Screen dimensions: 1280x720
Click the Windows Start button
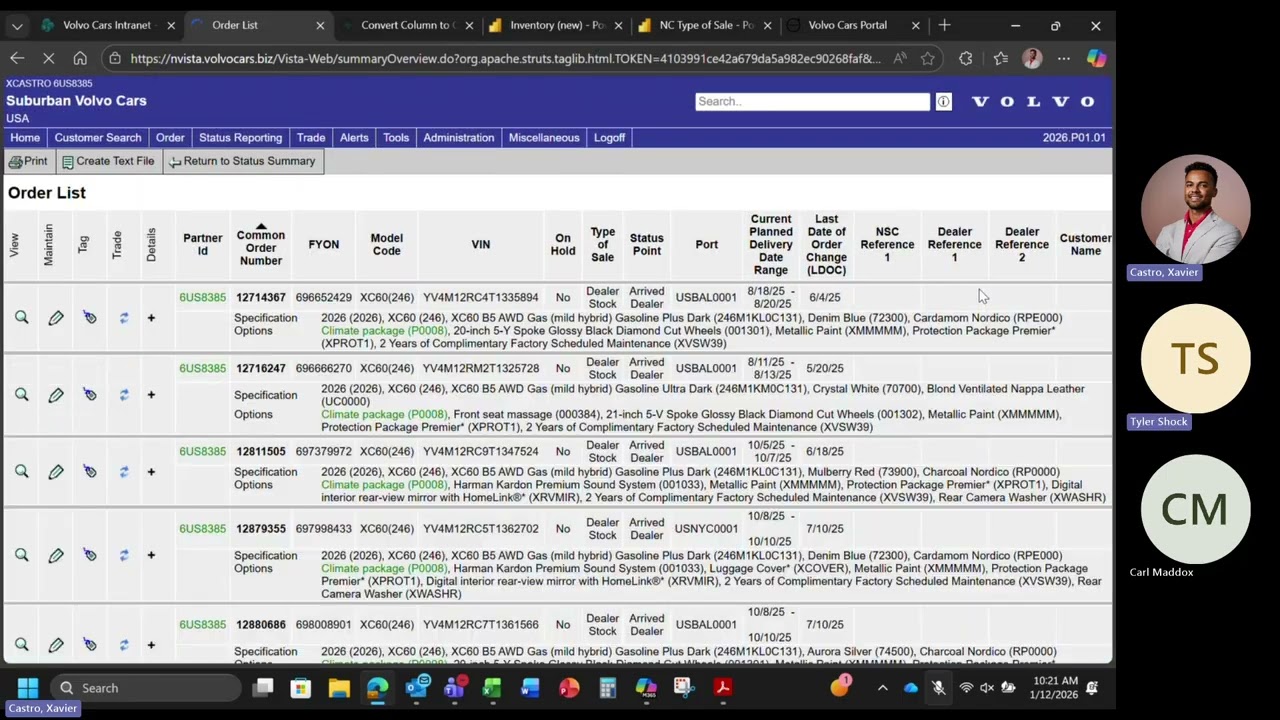tap(28, 688)
